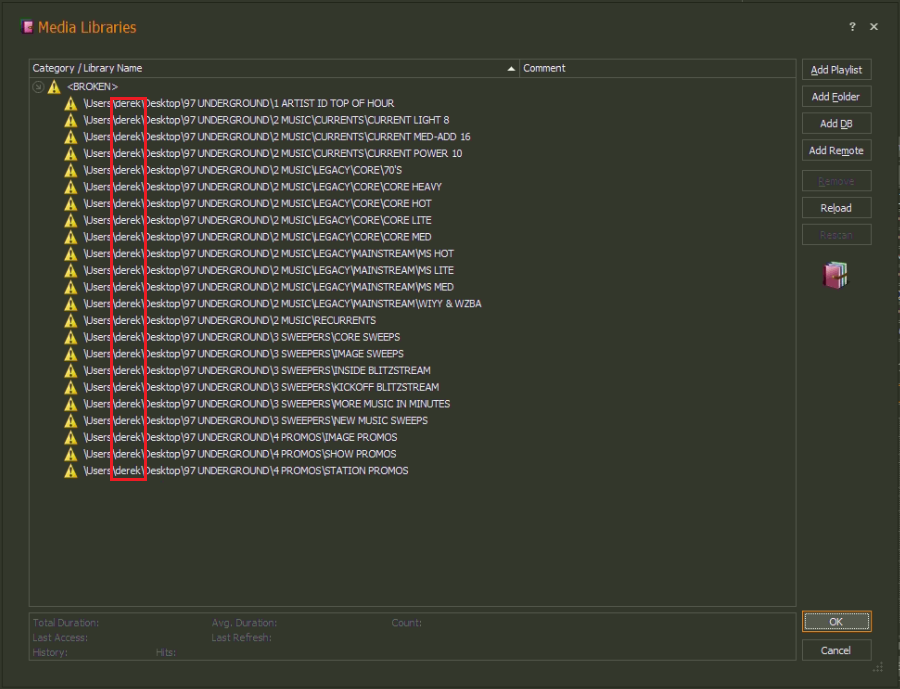Click warning icon for STATION PROMOS row
900x689 pixels.
(x=71, y=470)
